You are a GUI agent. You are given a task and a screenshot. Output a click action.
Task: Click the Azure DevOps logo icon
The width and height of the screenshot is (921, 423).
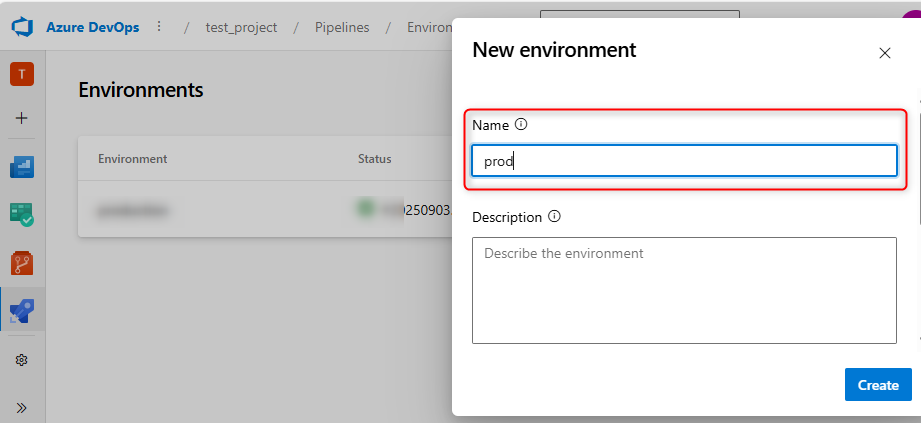click(22, 28)
